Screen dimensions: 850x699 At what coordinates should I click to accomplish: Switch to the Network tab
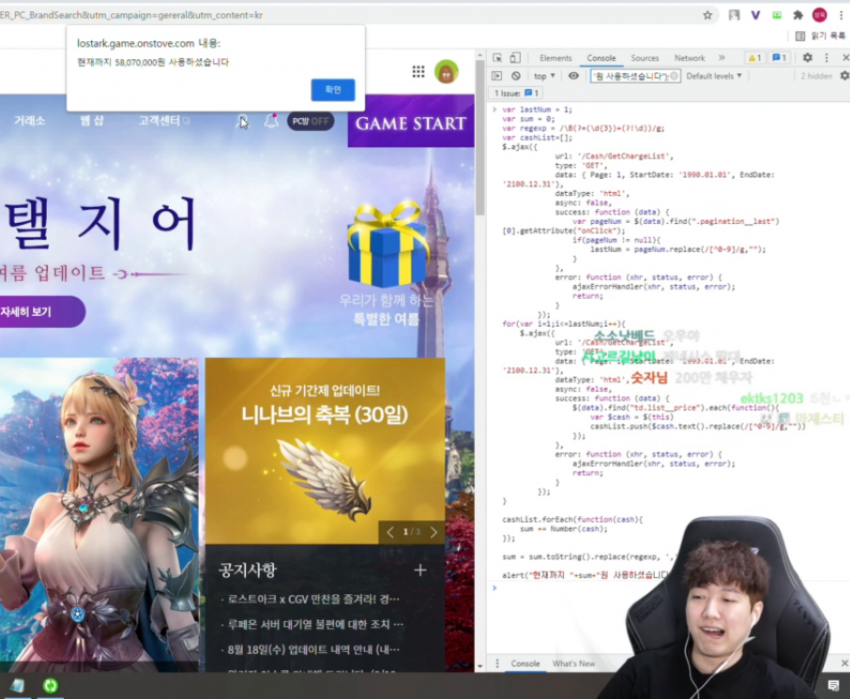pos(690,58)
